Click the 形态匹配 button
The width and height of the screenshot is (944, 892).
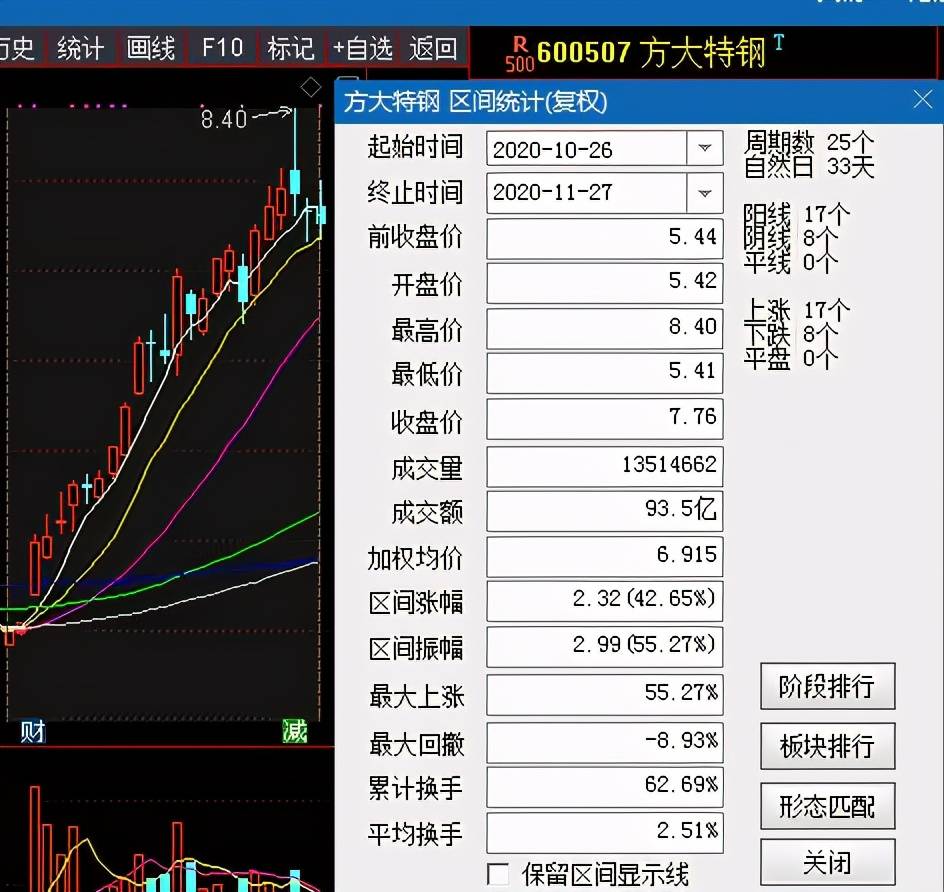[827, 806]
